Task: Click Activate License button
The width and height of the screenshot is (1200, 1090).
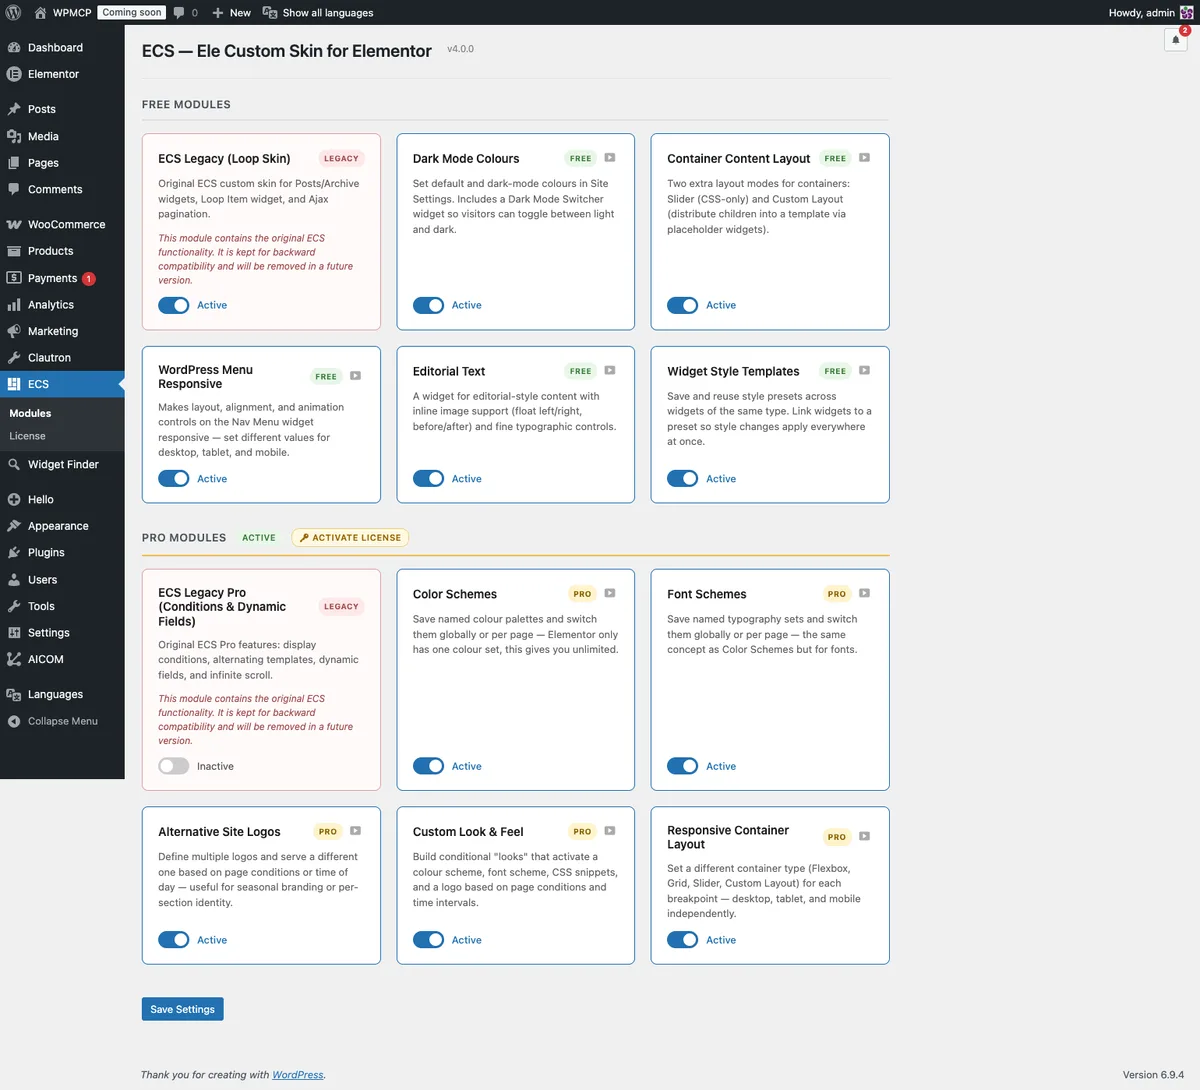Action: click(x=350, y=537)
